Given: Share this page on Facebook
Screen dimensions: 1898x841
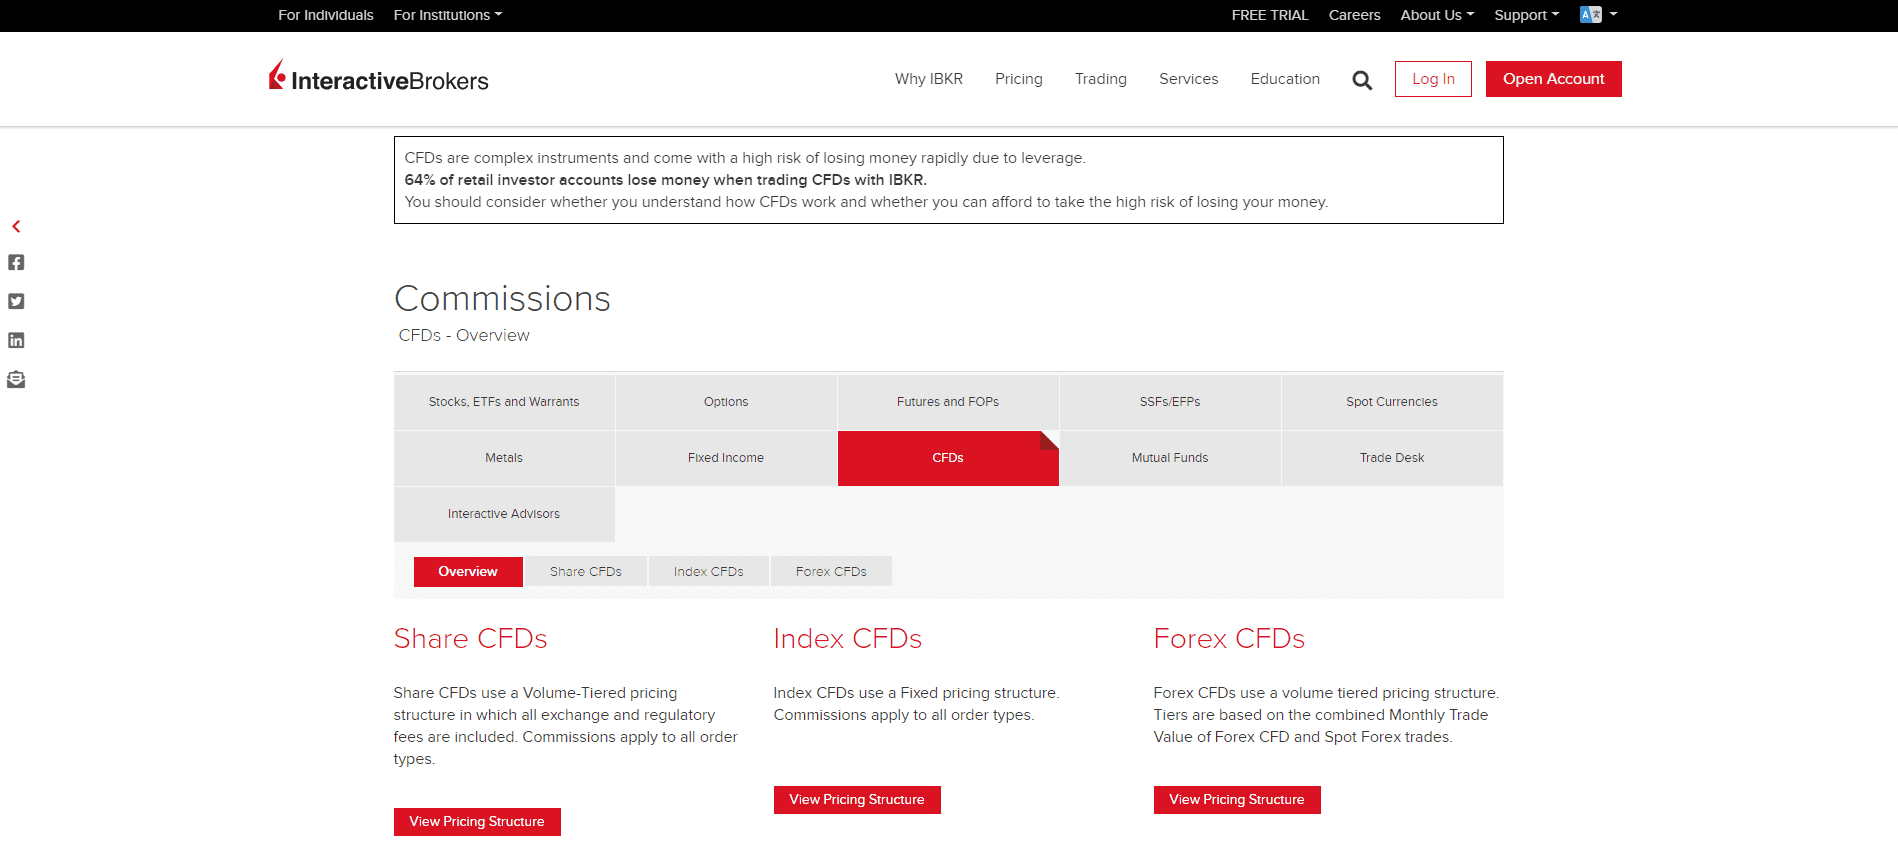Looking at the screenshot, I should 16,262.
